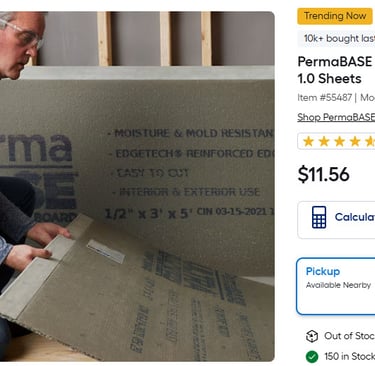Image resolution: width=375 pixels, height=366 pixels.
Task: Click the fourth gold rating star
Action: click(x=355, y=141)
